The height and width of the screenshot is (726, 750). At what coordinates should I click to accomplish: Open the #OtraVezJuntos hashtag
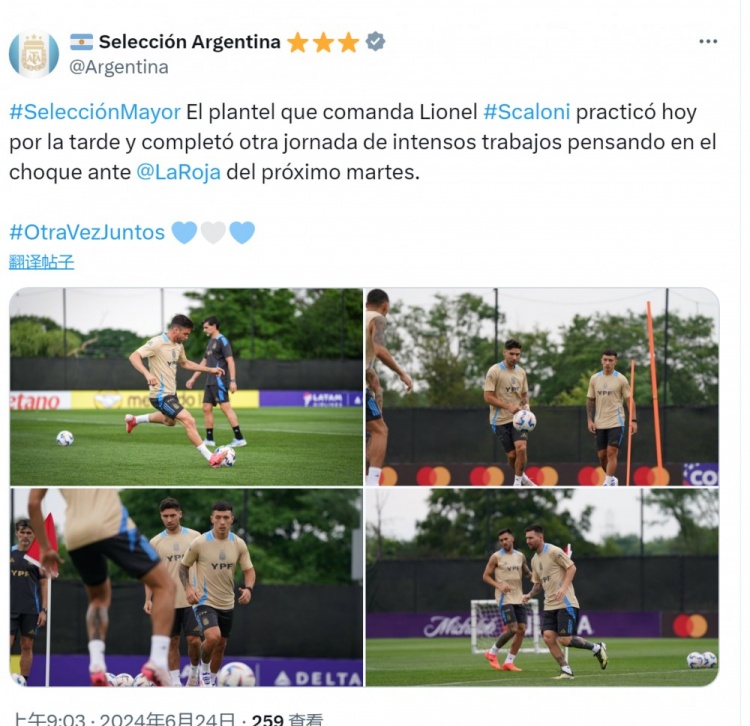[x=87, y=232]
